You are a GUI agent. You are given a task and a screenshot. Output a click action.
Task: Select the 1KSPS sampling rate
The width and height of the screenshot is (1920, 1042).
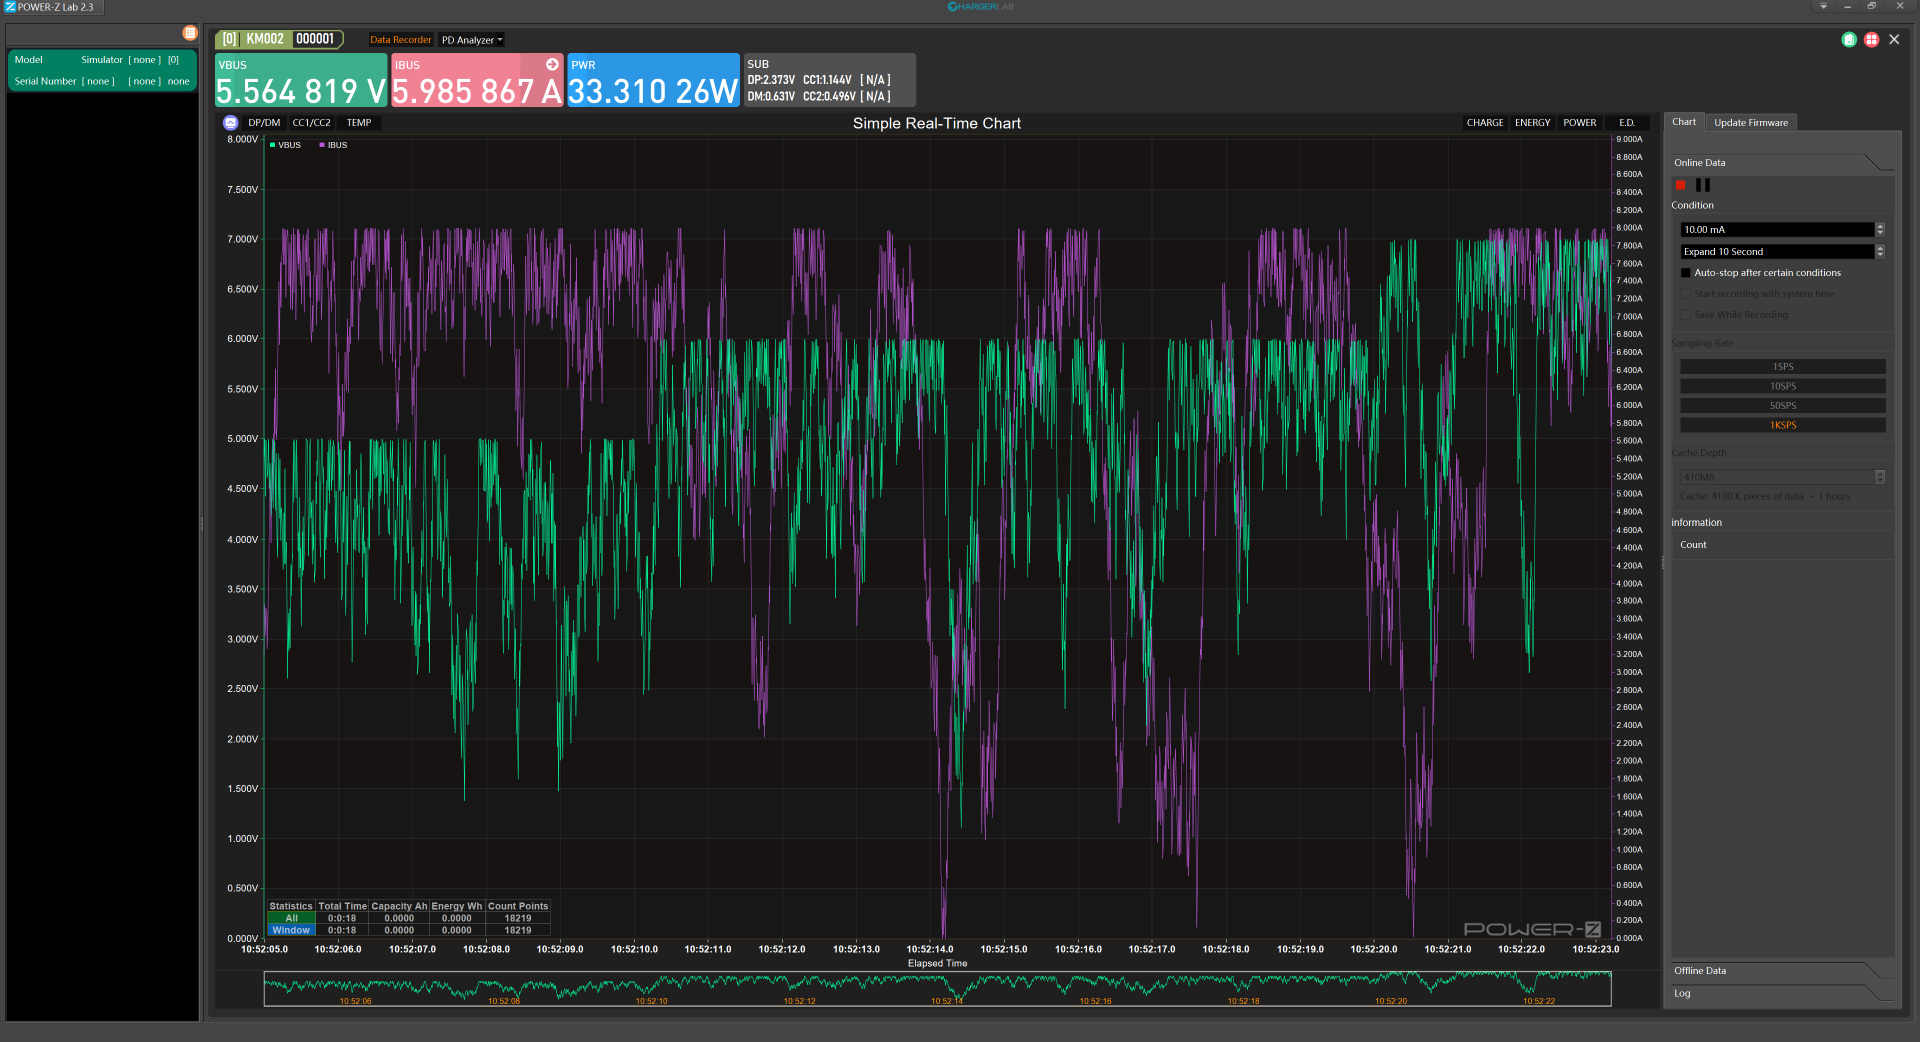pos(1783,425)
